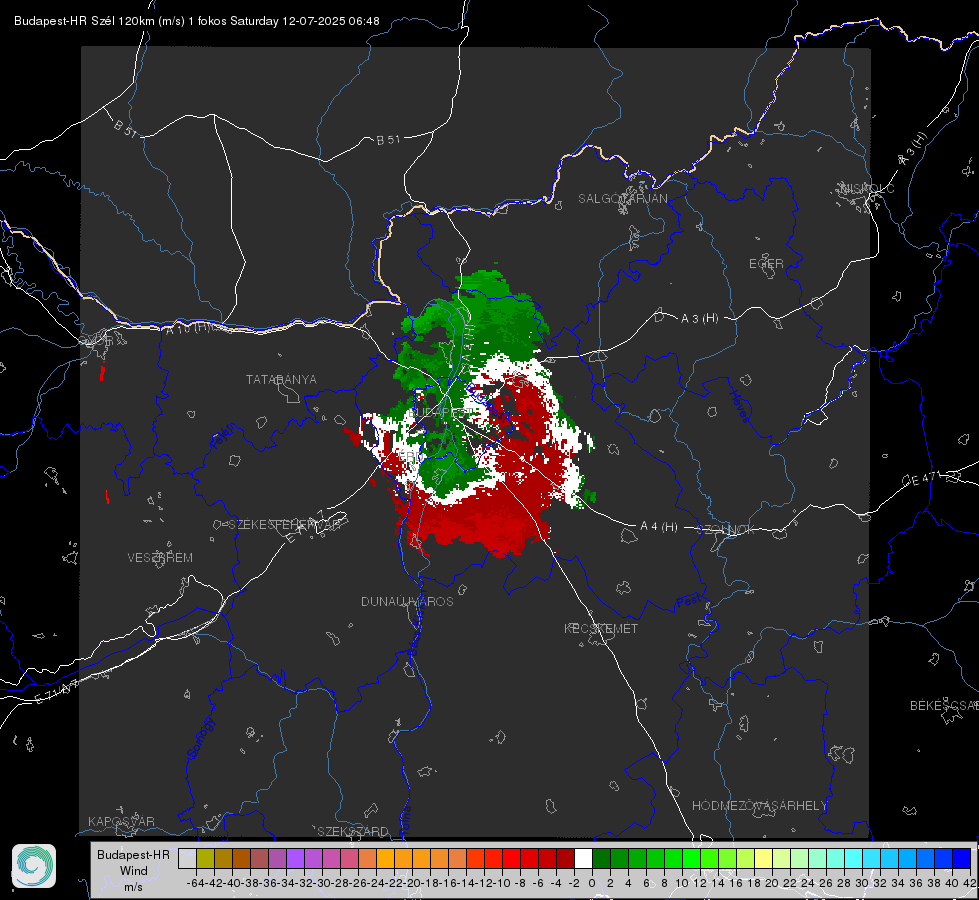Select the white zero-velocity legend swatch

point(583,859)
